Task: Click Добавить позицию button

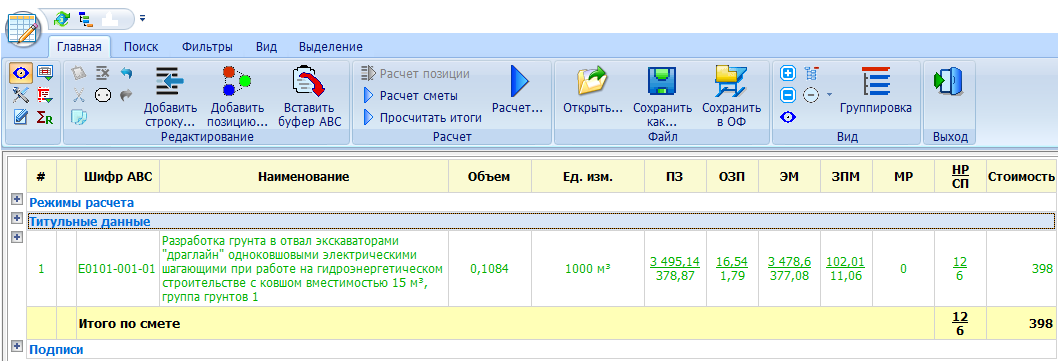Action: 238,97
